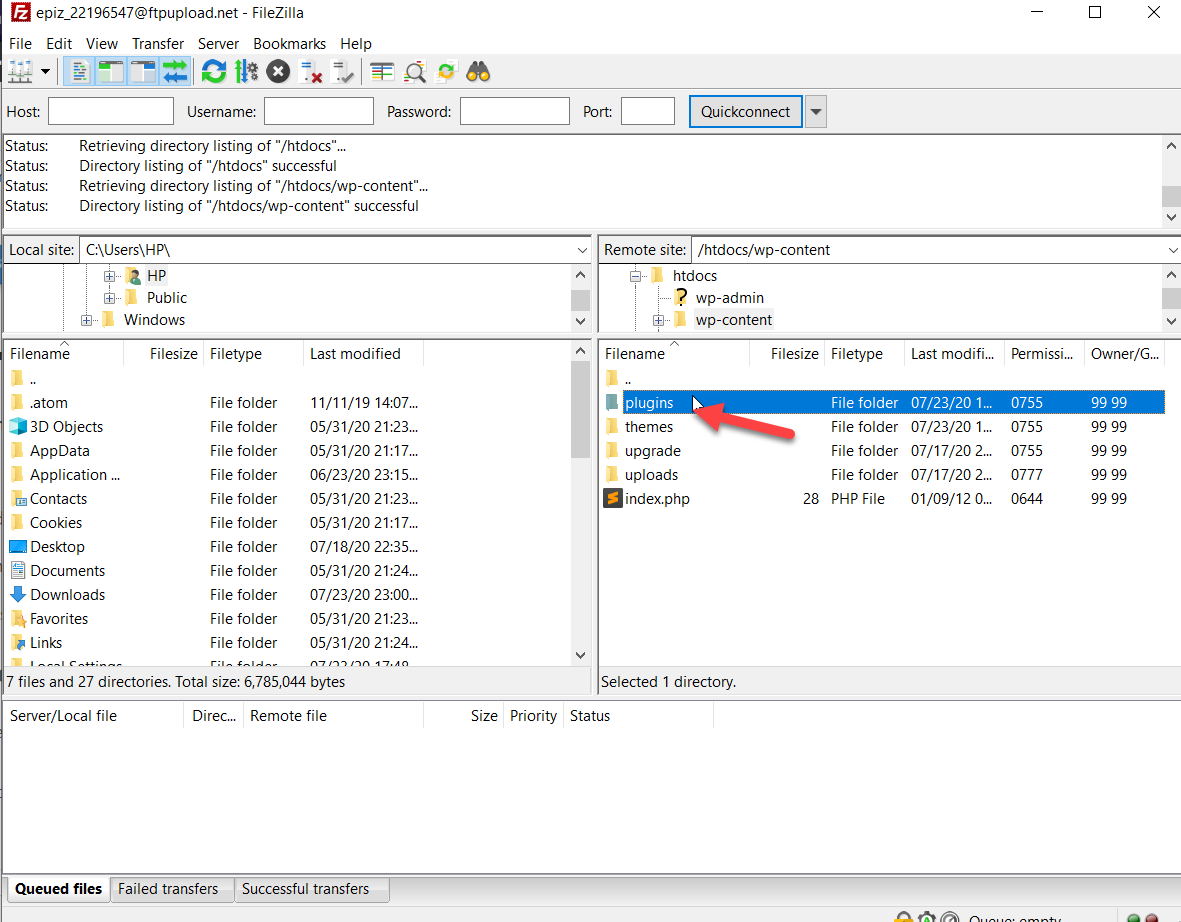Reconnect to the last used server
This screenshot has width=1181, height=922.
coord(343,72)
